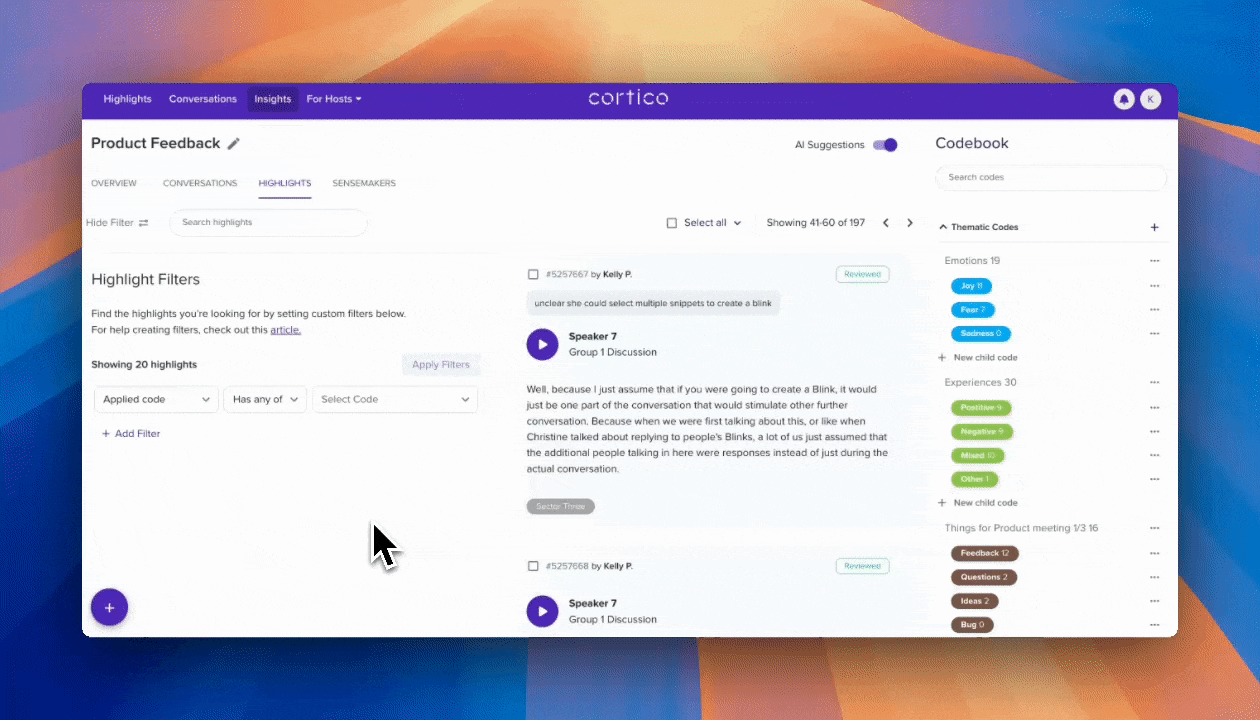The height and width of the screenshot is (720, 1260).
Task: Open Conversations in top navigation
Action: (x=203, y=99)
